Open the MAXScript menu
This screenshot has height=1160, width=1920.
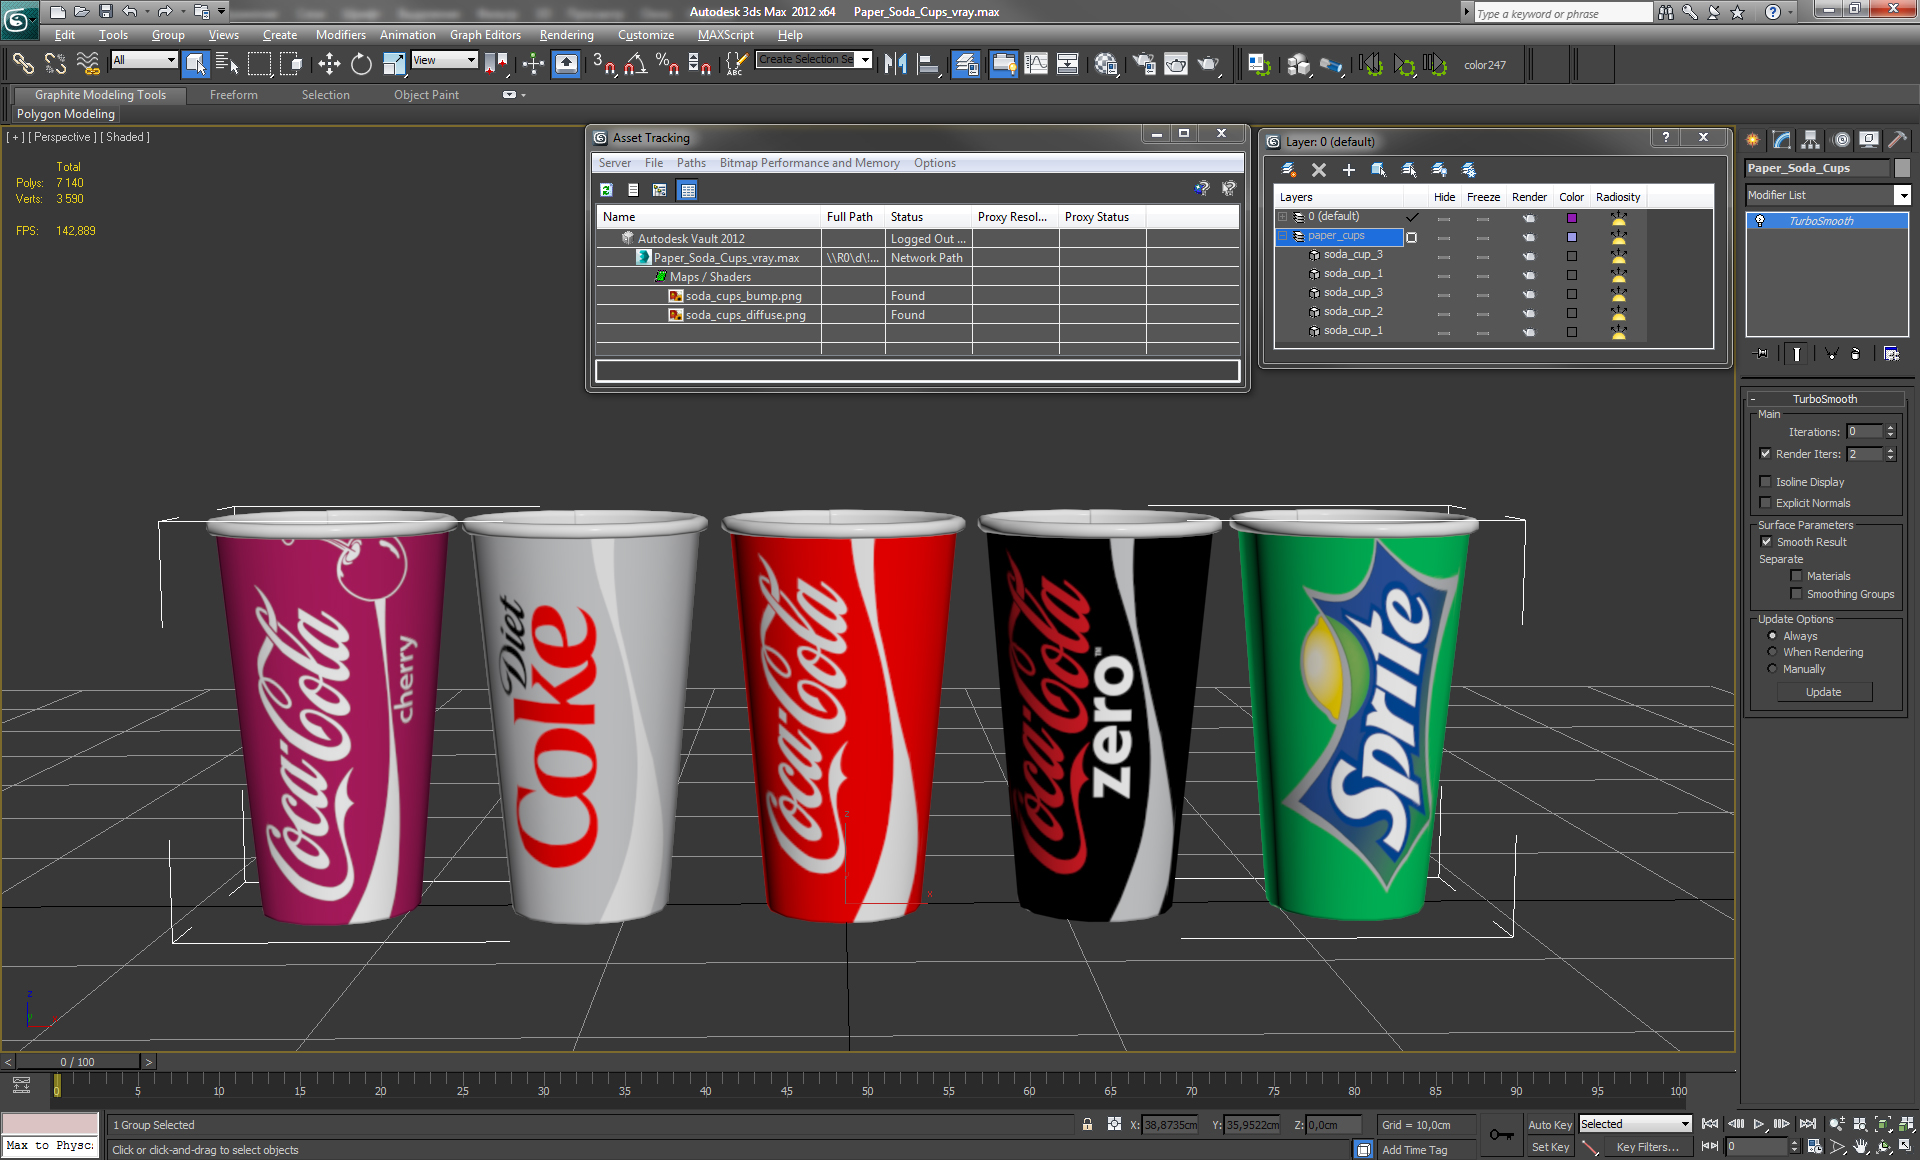[726, 35]
